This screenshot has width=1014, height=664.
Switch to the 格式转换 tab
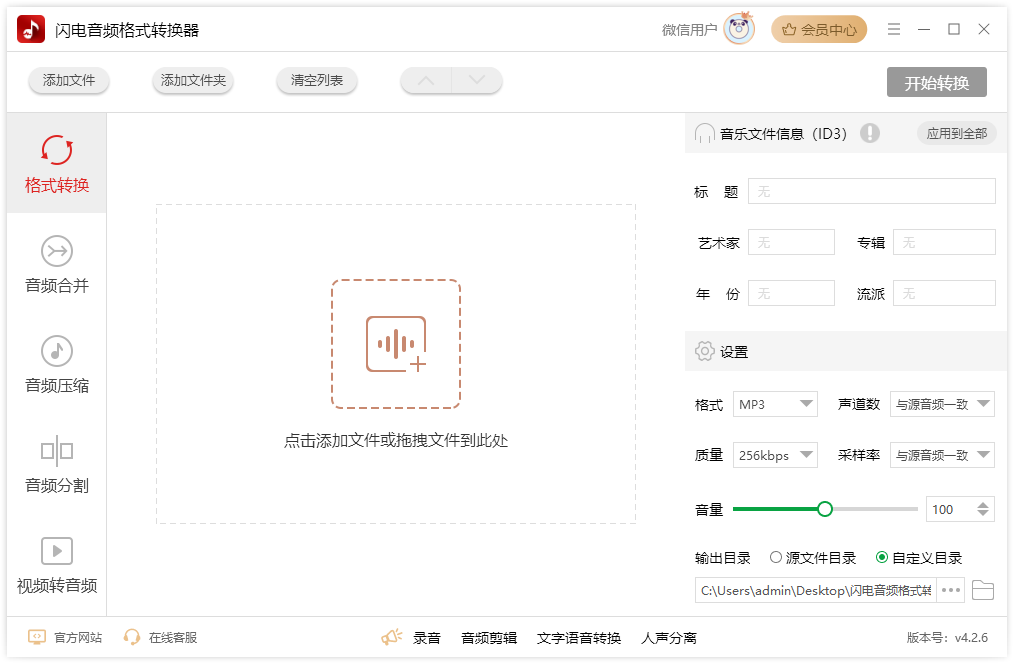[x=57, y=165]
